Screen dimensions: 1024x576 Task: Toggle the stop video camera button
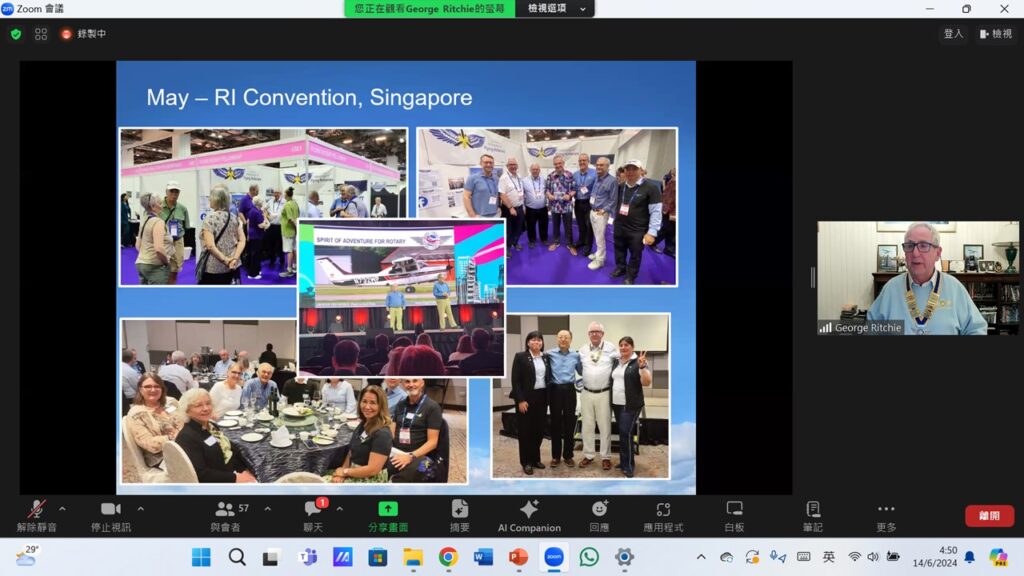tap(110, 510)
